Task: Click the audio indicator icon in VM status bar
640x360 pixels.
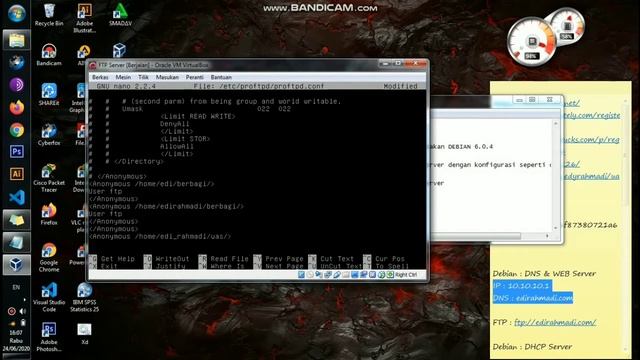Action: [319, 275]
